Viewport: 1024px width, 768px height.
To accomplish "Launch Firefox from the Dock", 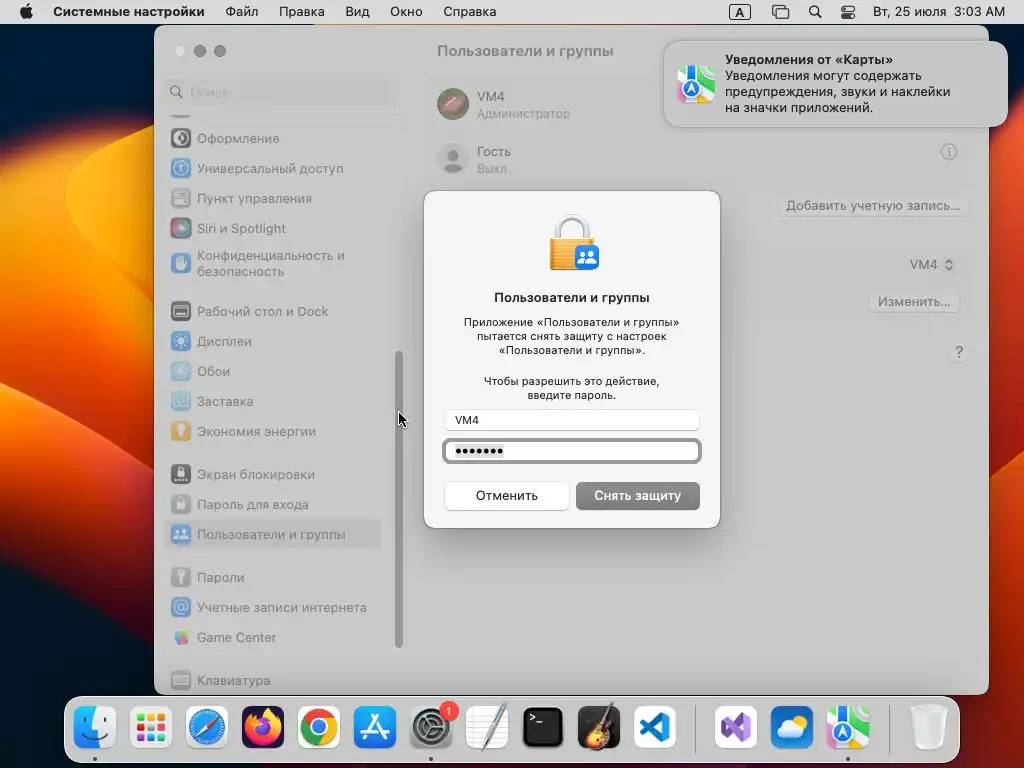I will coord(263,727).
